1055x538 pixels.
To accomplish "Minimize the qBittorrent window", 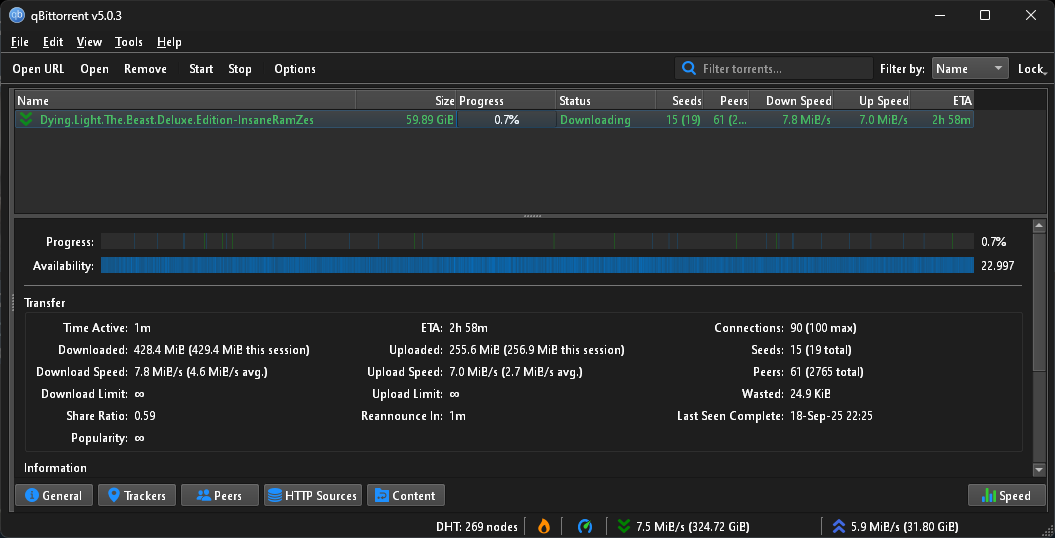I will [x=940, y=15].
